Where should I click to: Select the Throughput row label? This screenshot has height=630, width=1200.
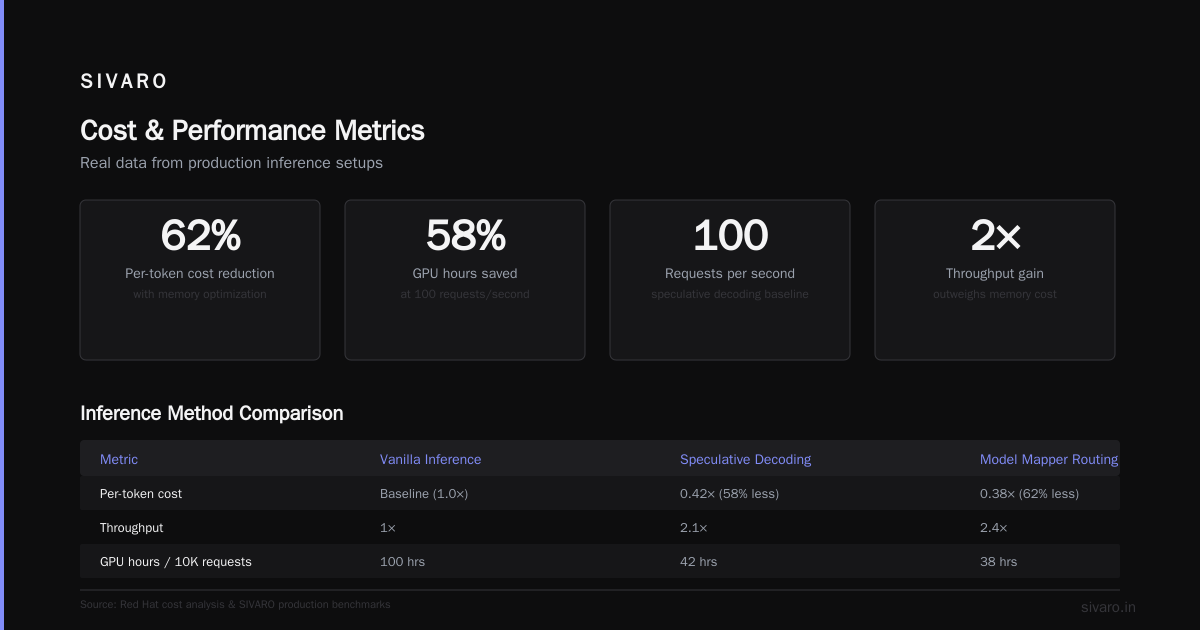coord(132,528)
